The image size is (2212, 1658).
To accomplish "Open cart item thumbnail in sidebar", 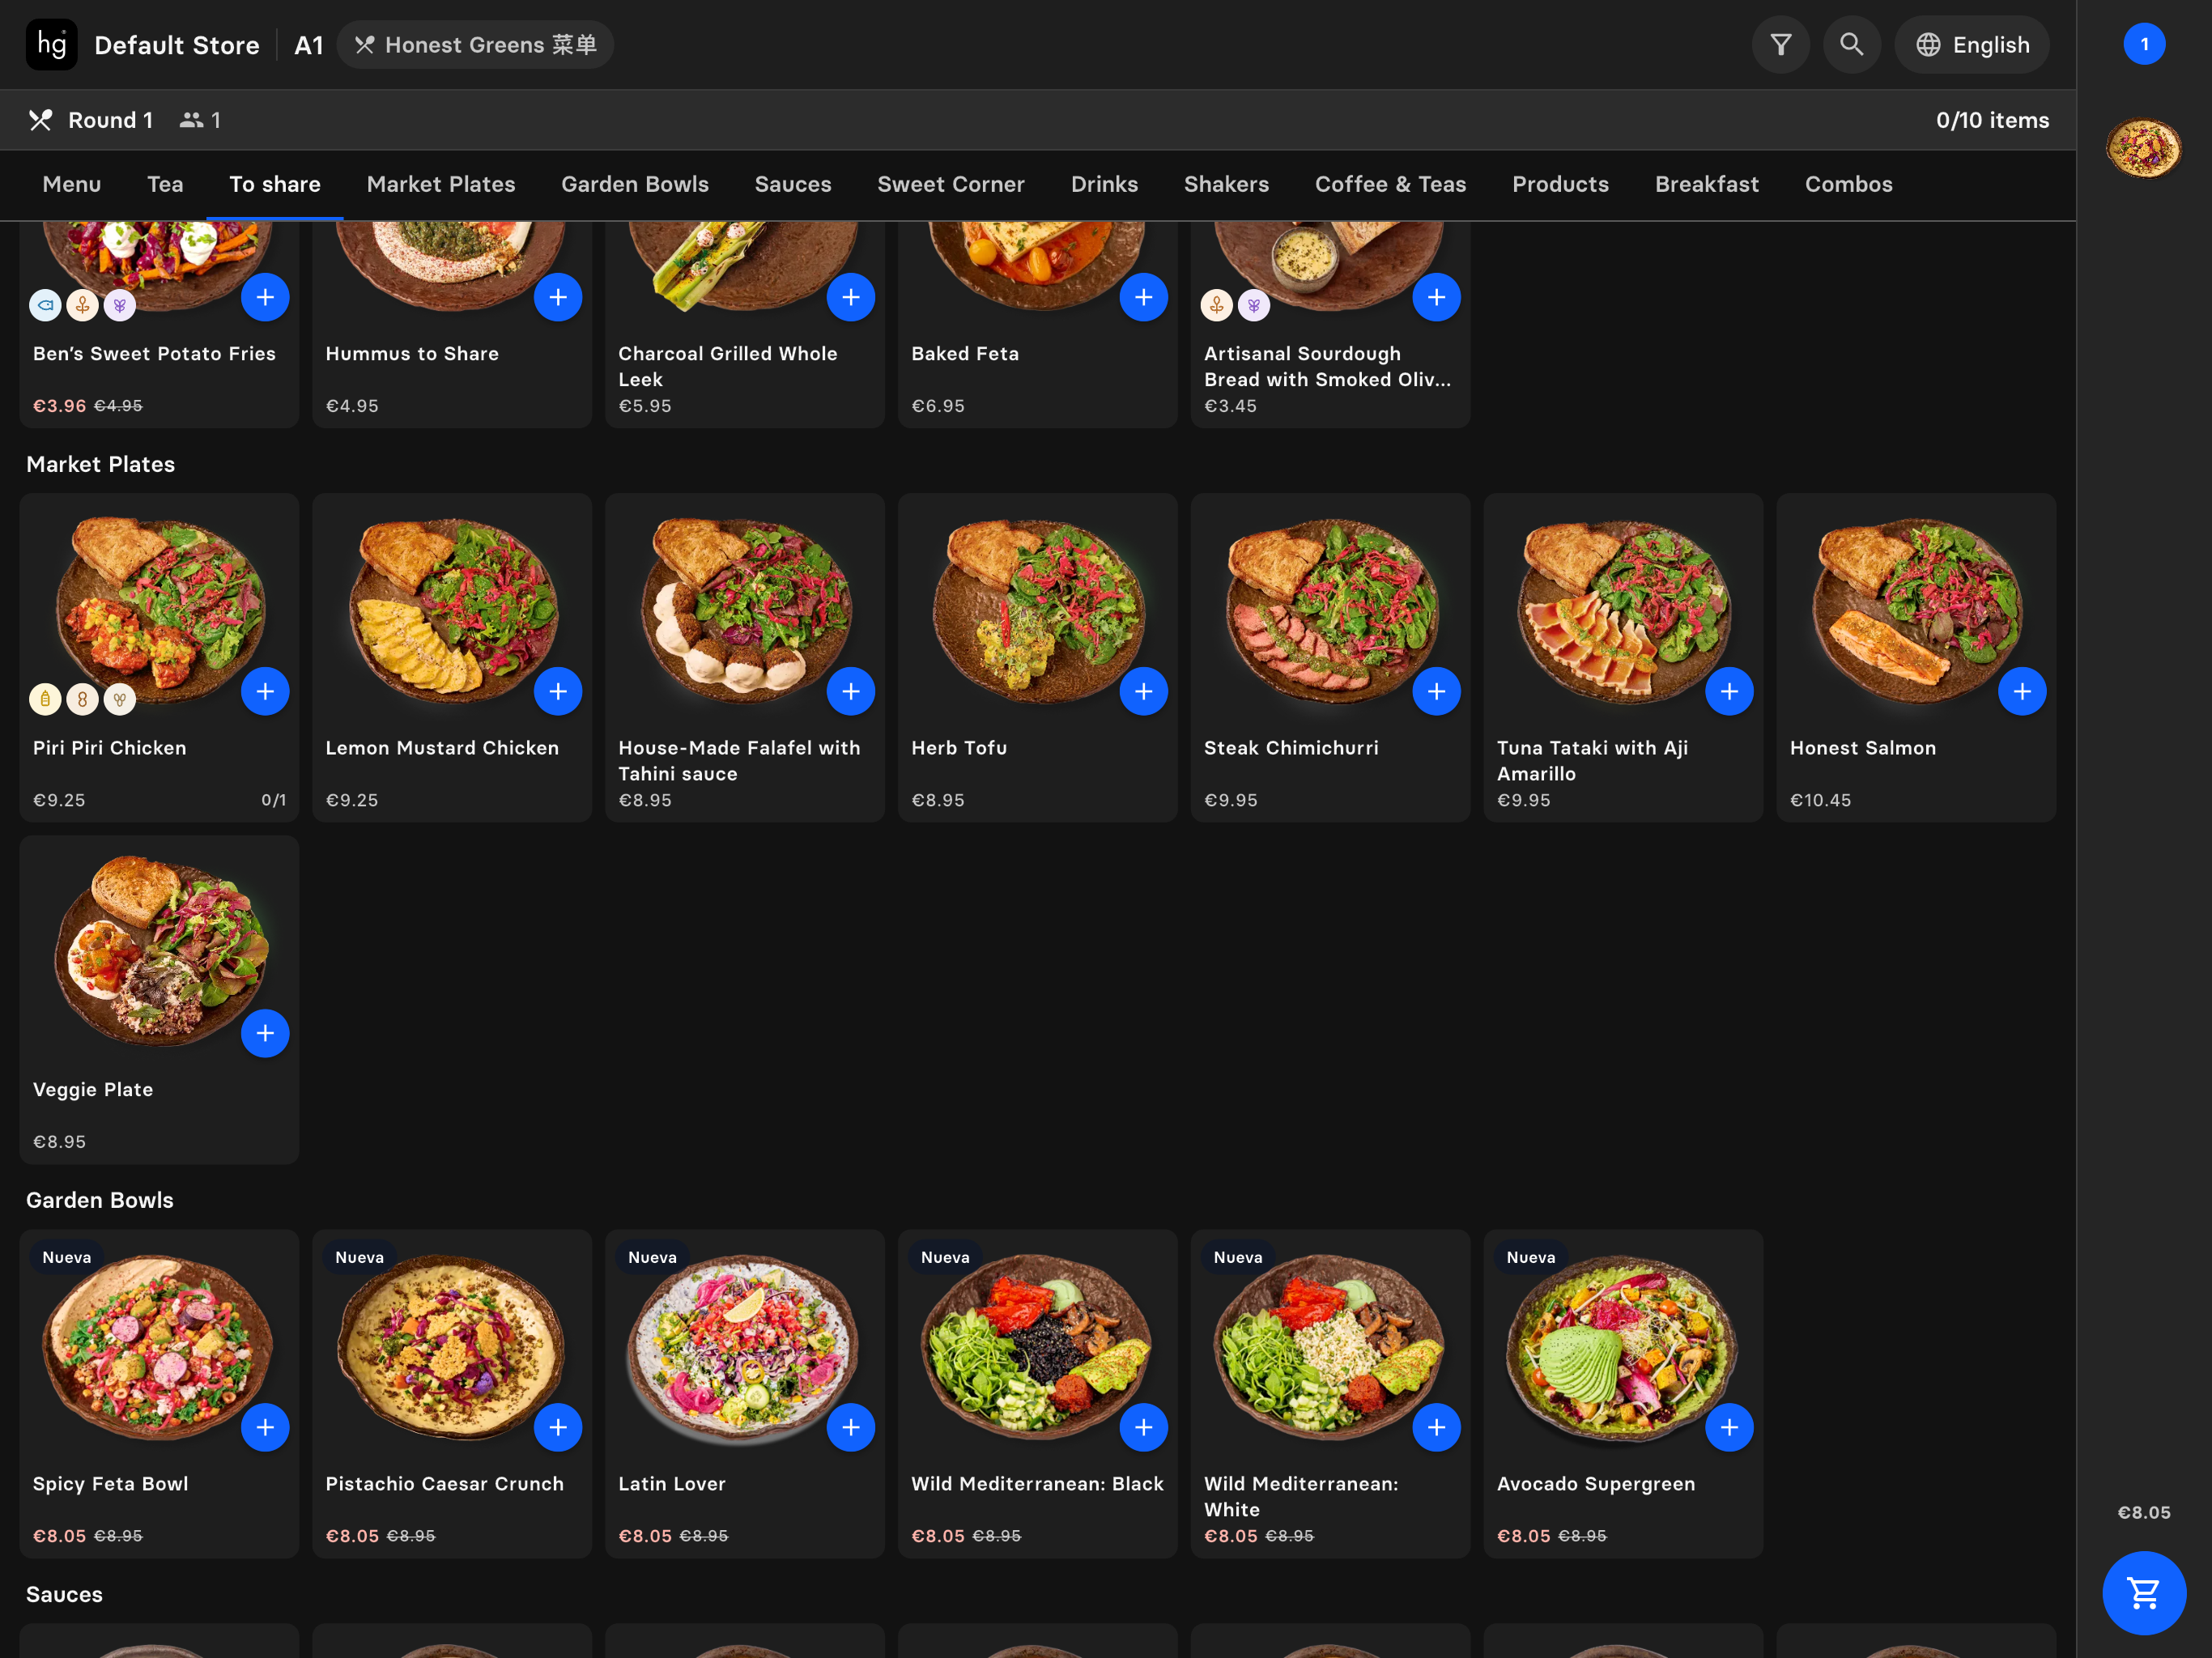I will (2144, 148).
